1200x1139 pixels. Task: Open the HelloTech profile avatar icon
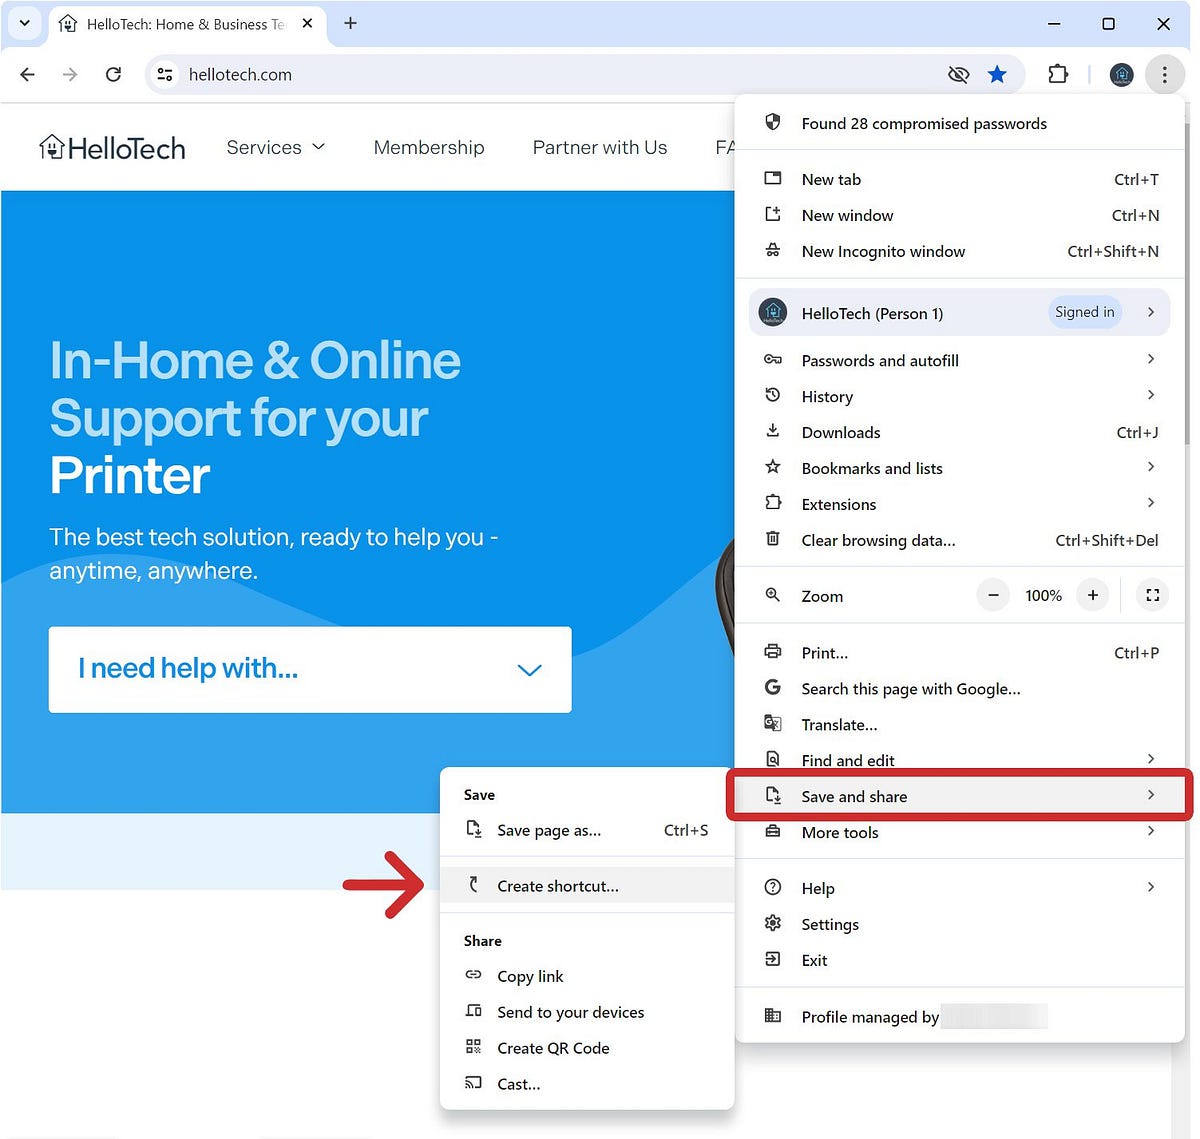pyautogui.click(x=1121, y=74)
